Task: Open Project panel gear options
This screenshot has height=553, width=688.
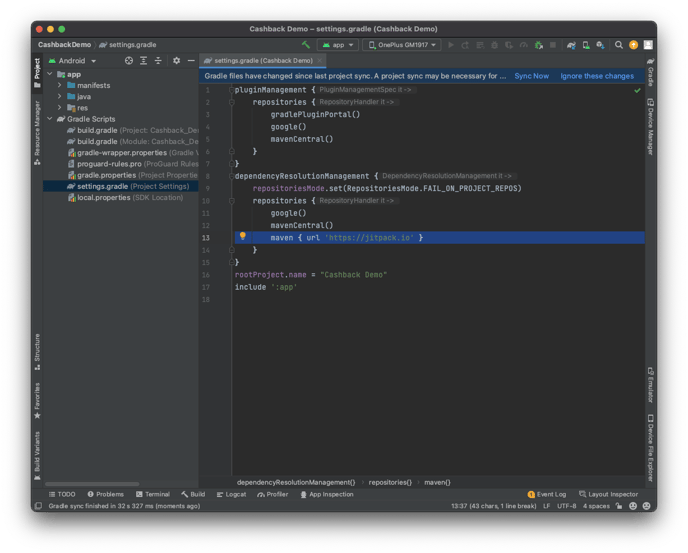Action: pos(176,60)
